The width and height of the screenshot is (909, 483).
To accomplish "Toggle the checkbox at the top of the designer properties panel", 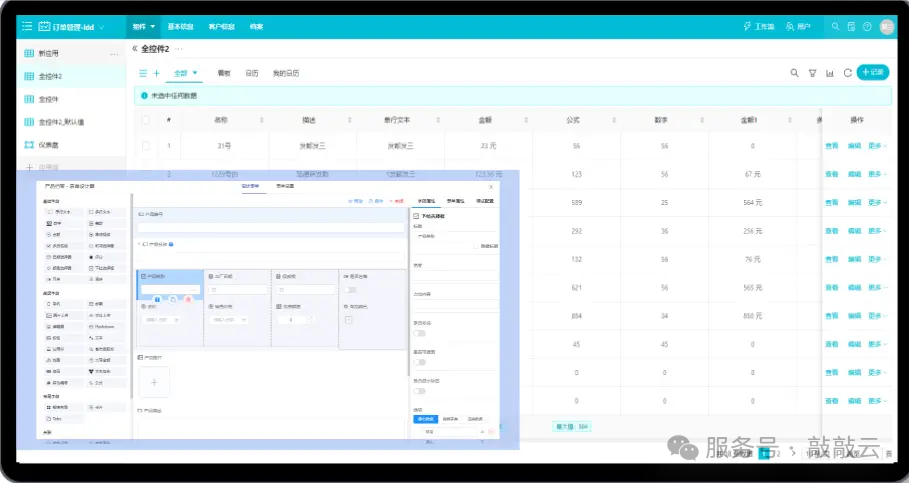I will tap(416, 216).
